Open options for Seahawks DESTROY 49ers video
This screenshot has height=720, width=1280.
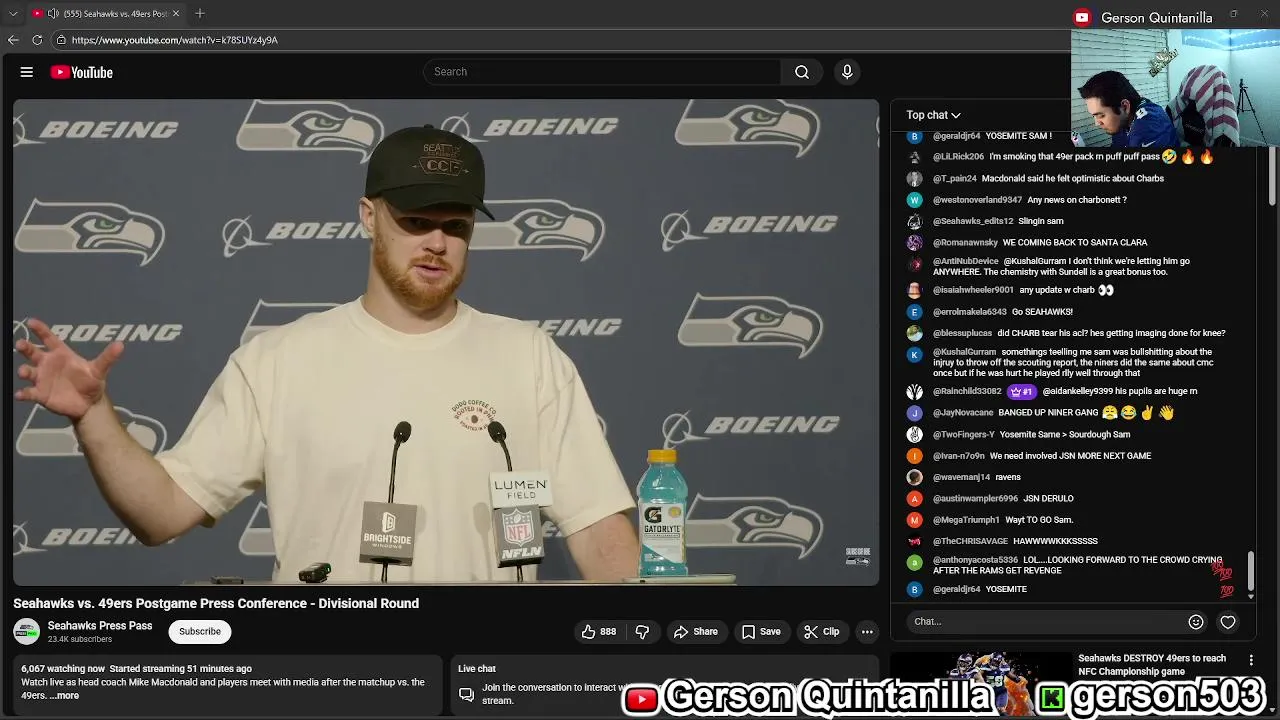click(1251, 660)
